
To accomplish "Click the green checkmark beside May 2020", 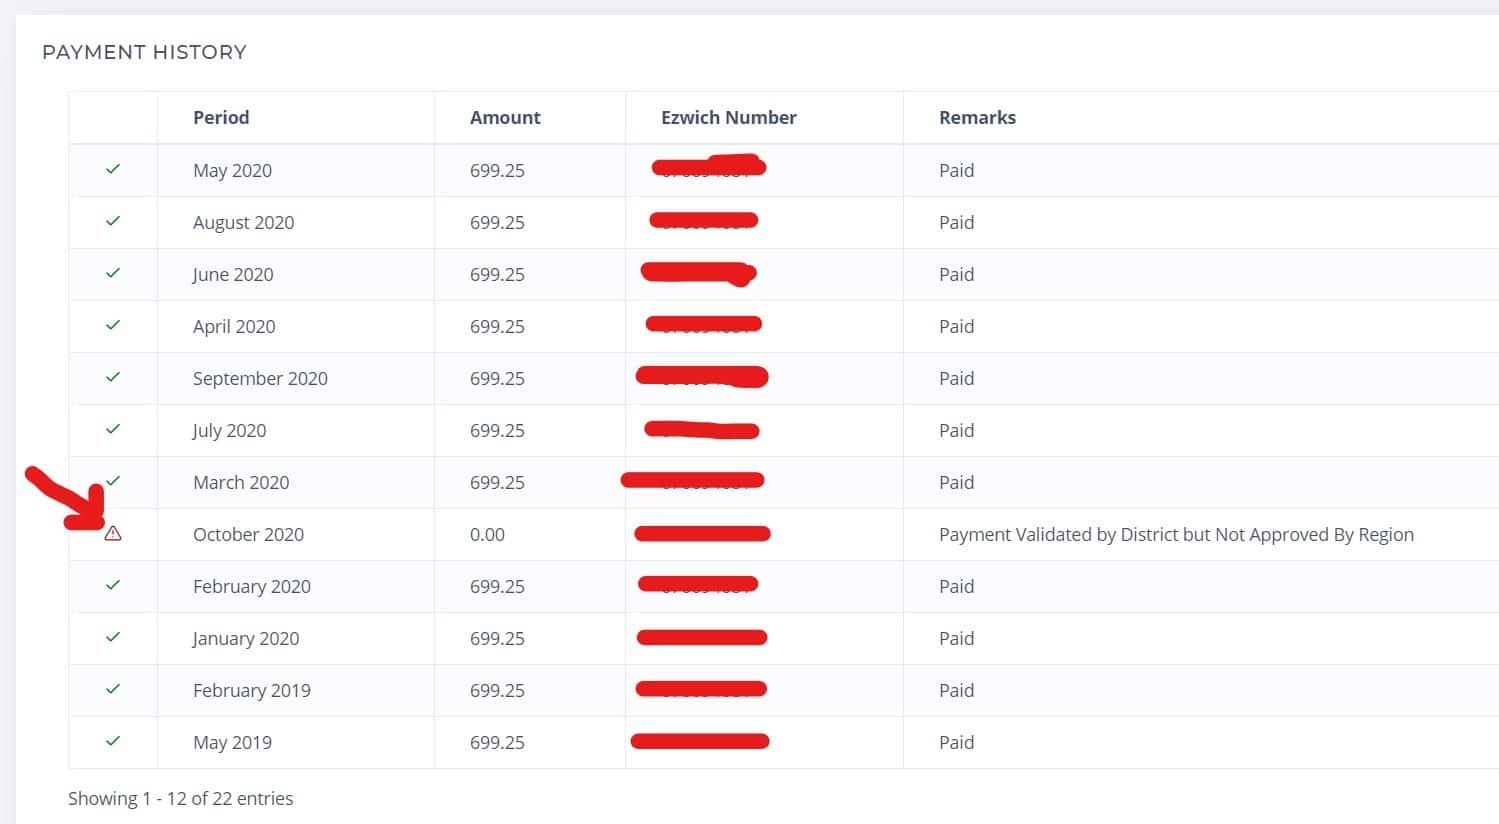I will pos(113,169).
